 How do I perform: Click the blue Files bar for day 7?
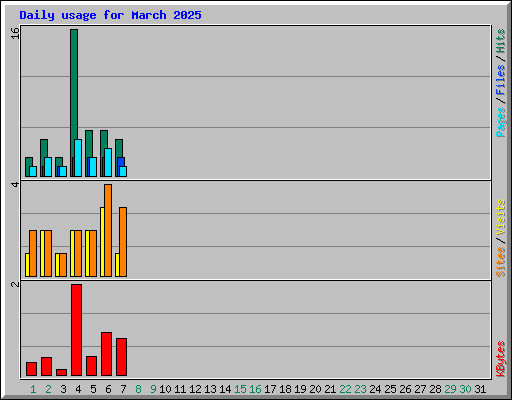pyautogui.click(x=121, y=162)
